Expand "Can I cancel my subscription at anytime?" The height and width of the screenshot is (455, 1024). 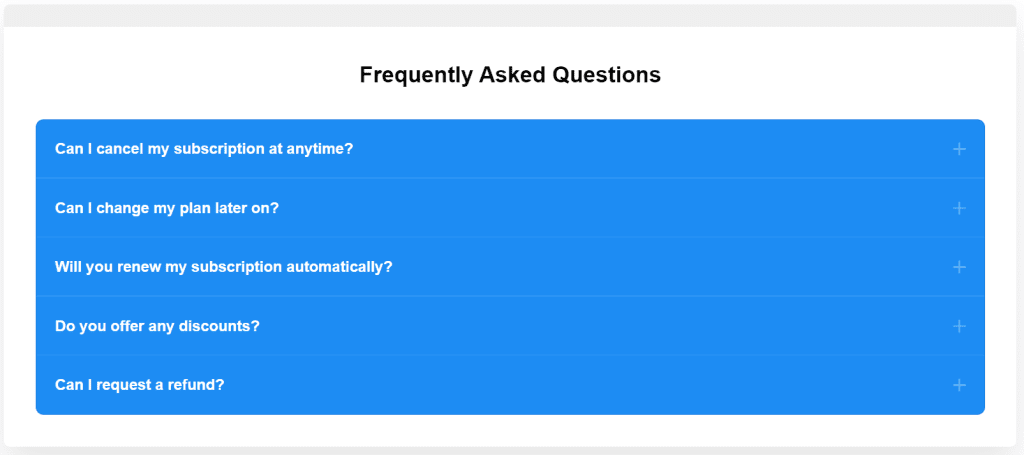(x=204, y=149)
